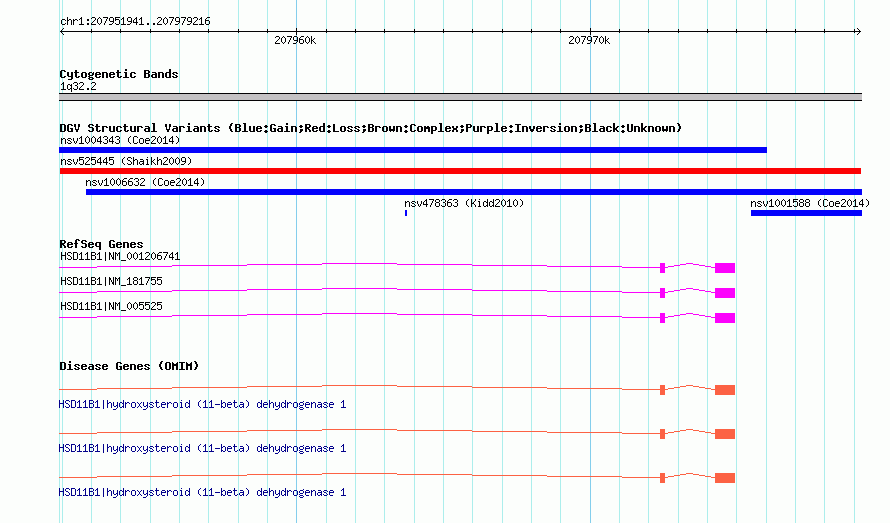Click the gray 1q32.2 cytogenetic band bar
The image size is (890, 523).
460,97
